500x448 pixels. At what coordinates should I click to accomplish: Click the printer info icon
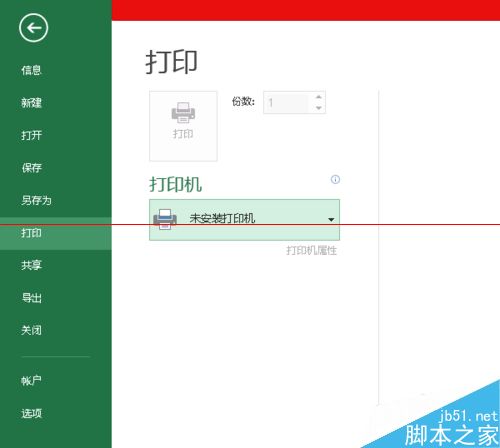pos(335,179)
